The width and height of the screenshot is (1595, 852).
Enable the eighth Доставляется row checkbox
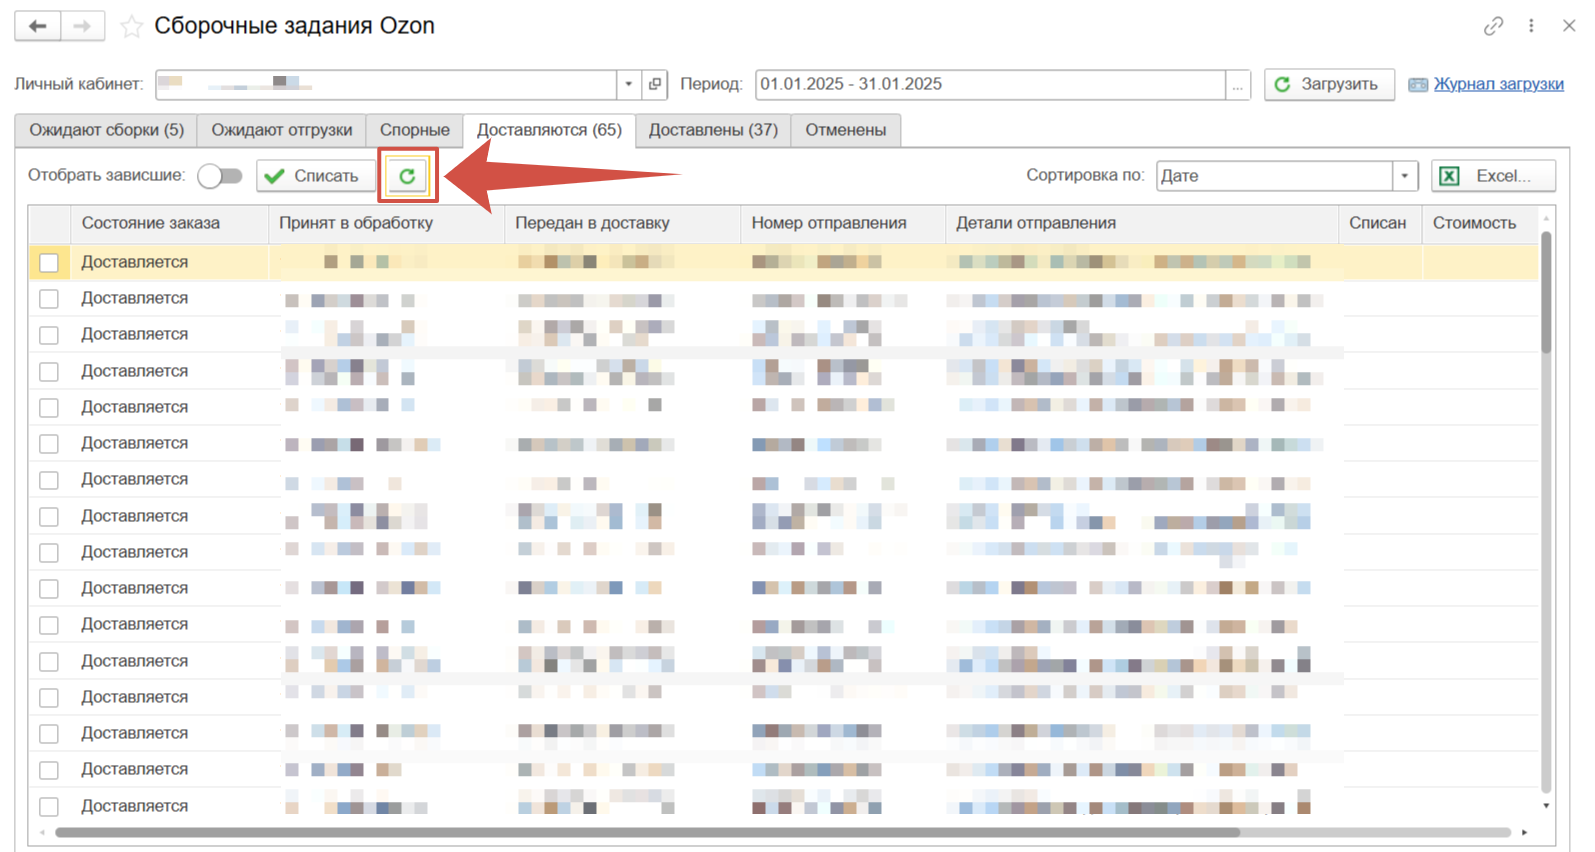(x=49, y=517)
